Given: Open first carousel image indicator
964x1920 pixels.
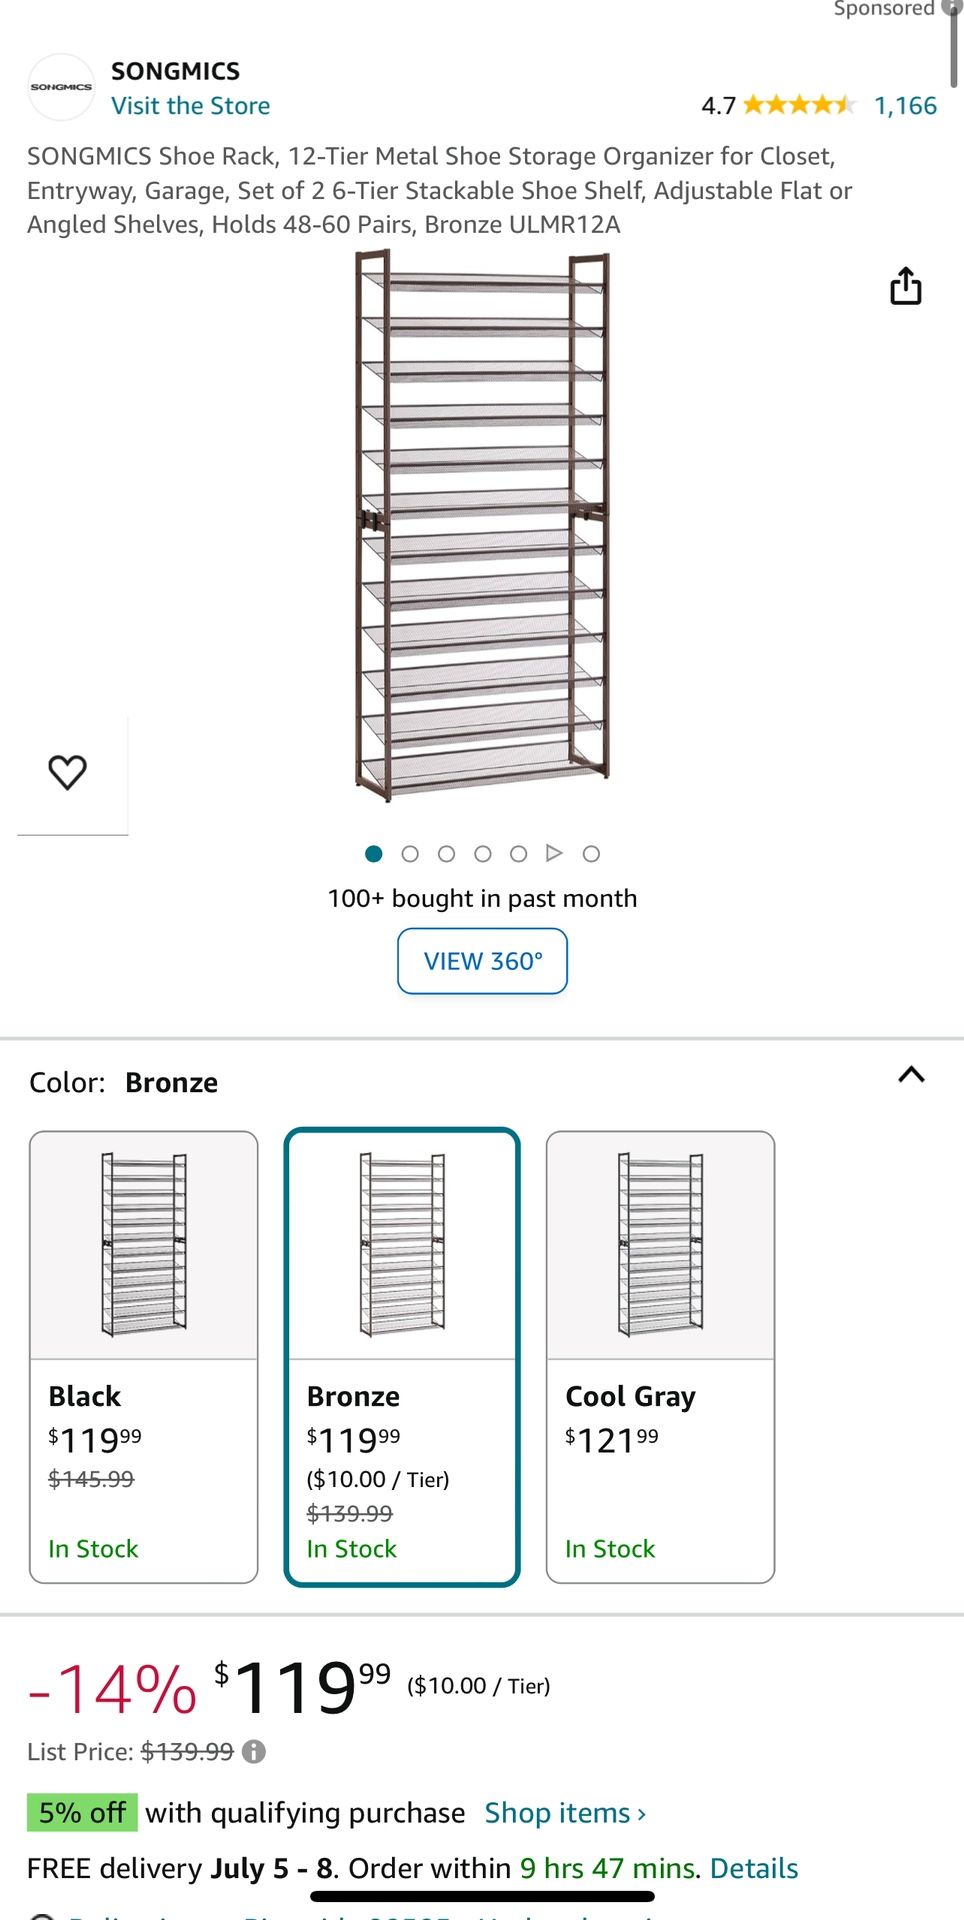Looking at the screenshot, I should [373, 853].
